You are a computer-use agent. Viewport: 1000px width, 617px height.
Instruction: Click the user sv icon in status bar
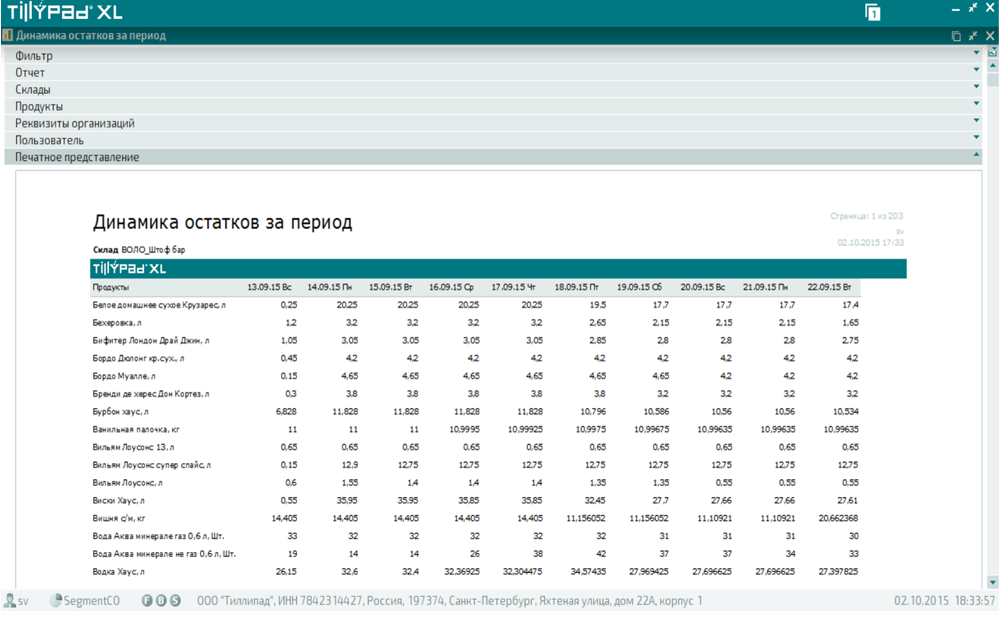(x=10, y=601)
